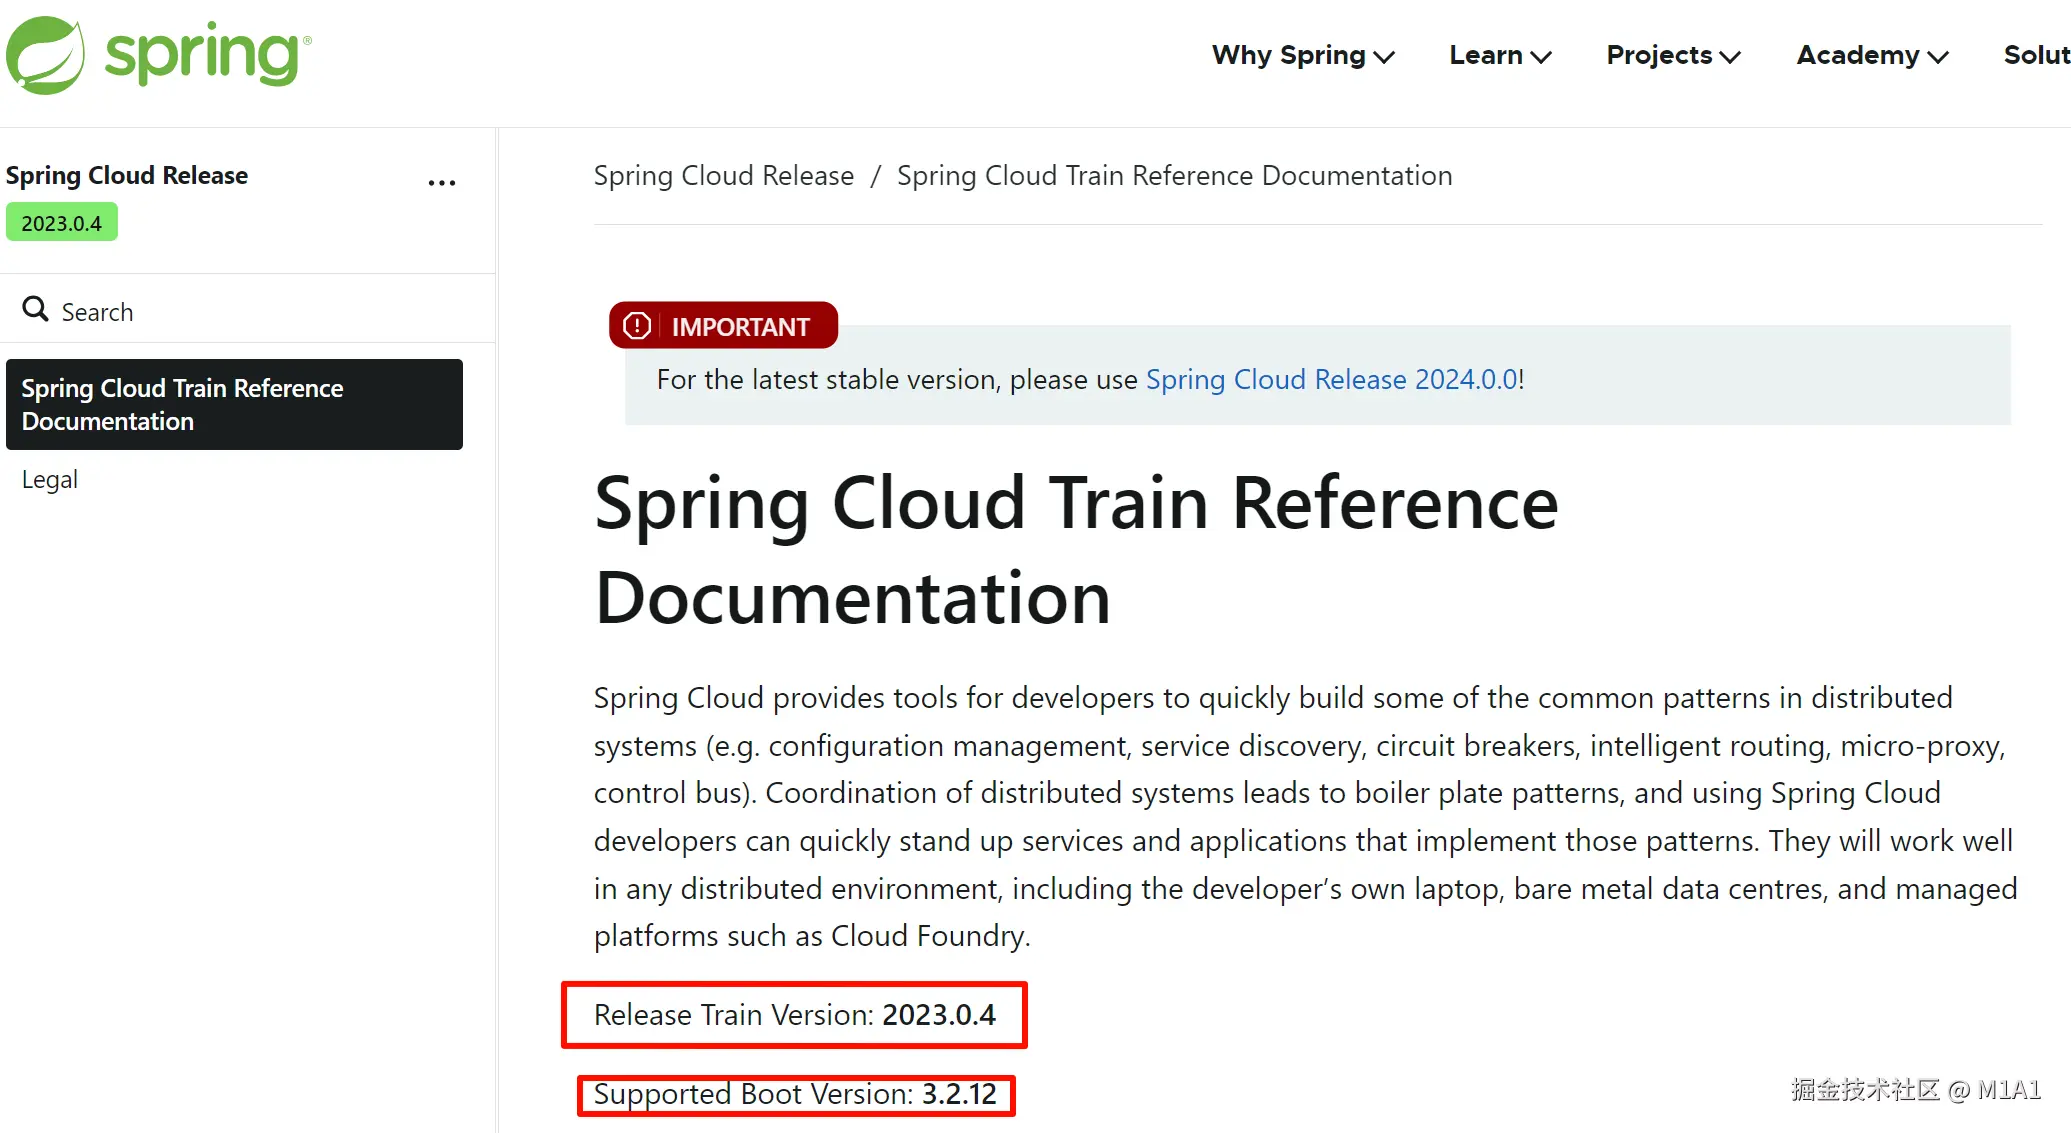Open the three-dots sidebar menu

[441, 183]
